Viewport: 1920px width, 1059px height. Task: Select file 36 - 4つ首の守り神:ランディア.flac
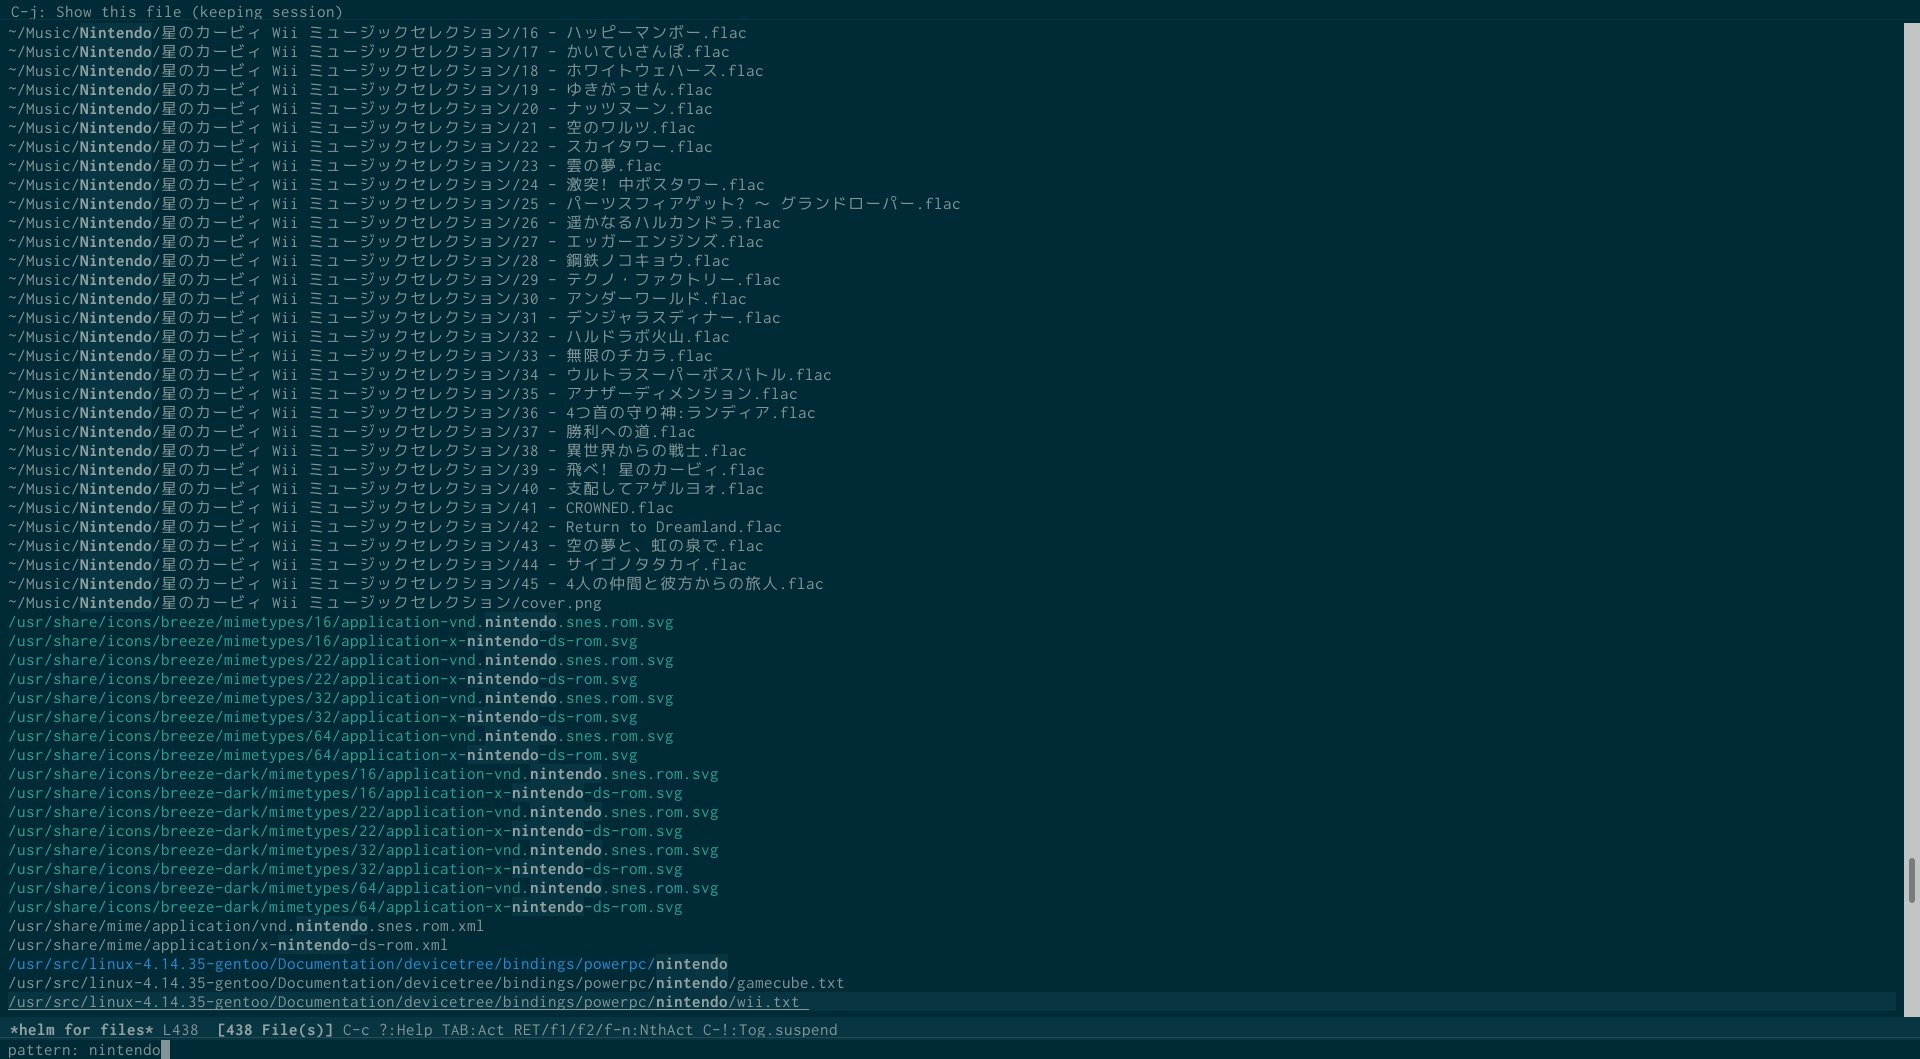(412, 413)
